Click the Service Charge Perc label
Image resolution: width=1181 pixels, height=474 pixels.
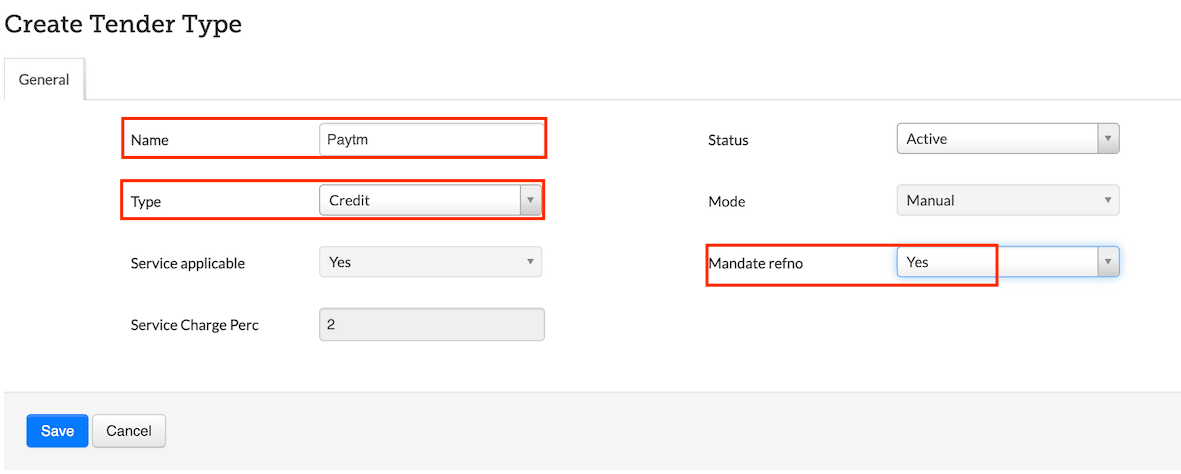(194, 325)
